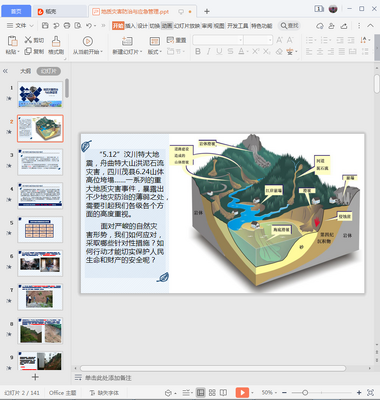Click the fit slide to window icon

[x=370, y=393]
